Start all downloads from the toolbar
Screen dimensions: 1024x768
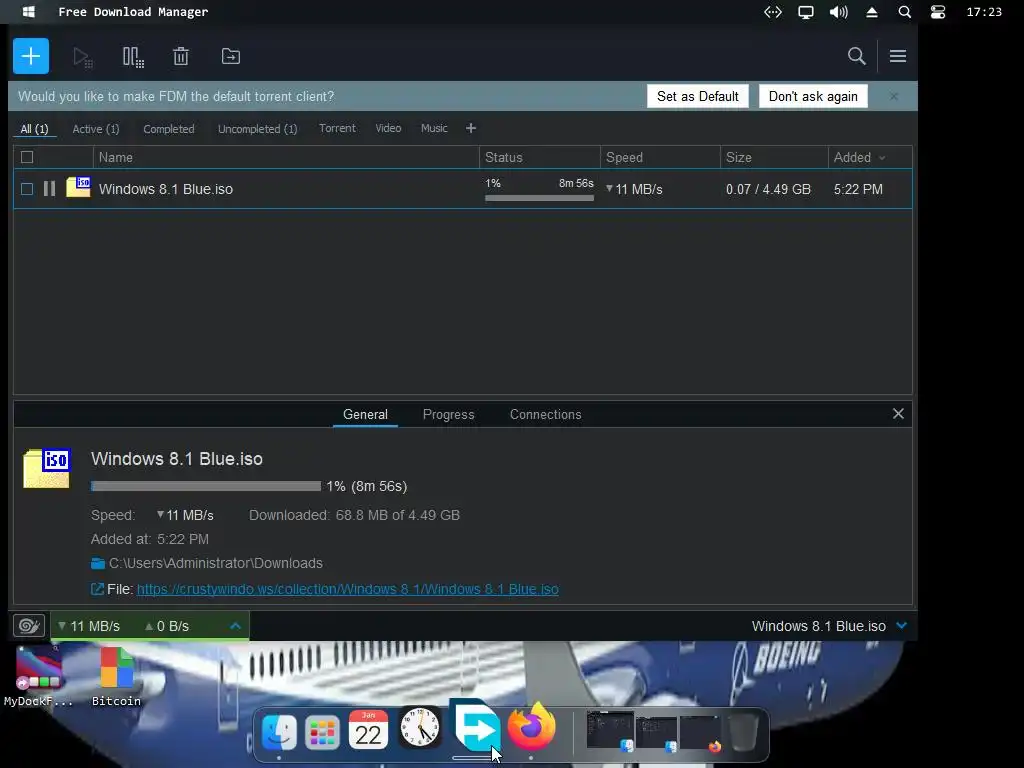pos(82,57)
